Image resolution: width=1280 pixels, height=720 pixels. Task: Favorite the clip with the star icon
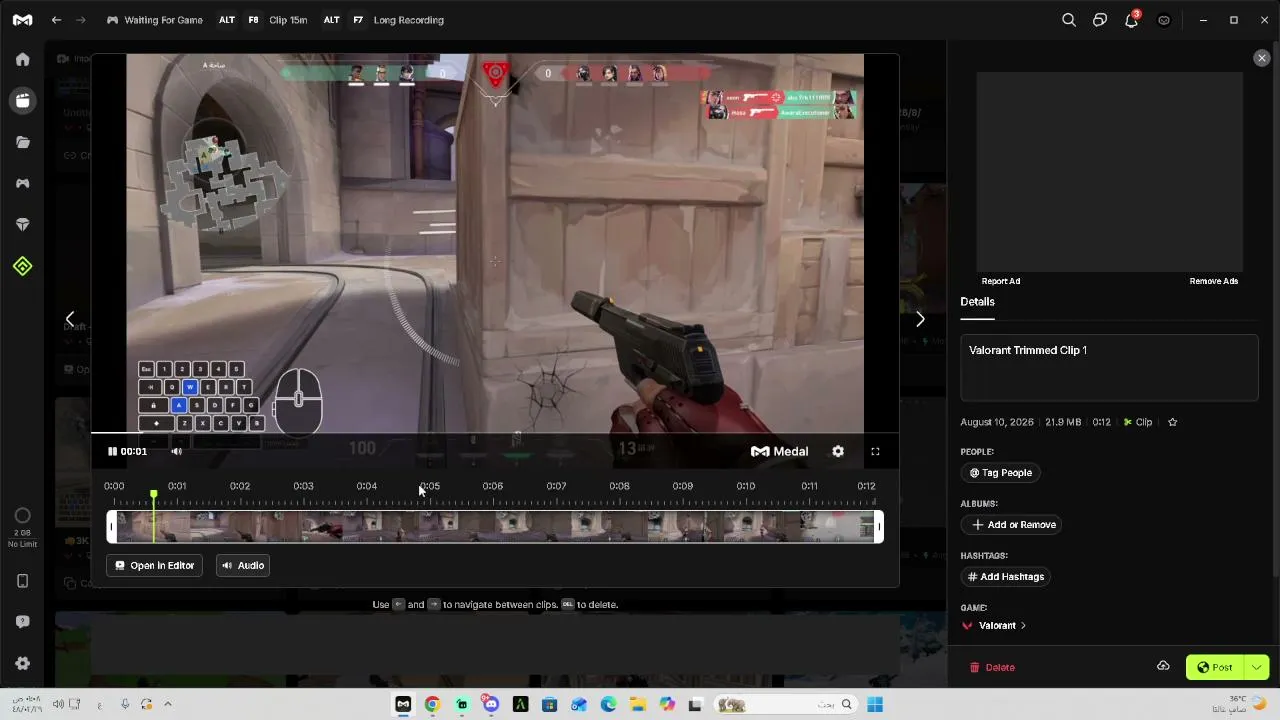[x=1173, y=422]
